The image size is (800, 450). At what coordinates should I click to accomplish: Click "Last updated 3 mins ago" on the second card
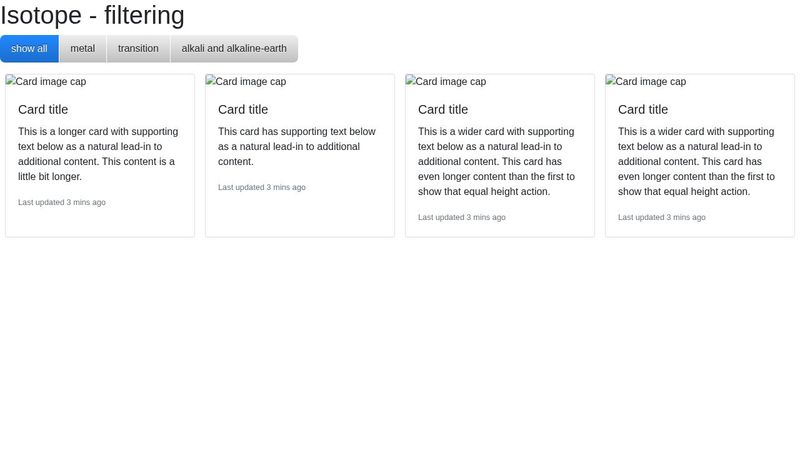pos(262,187)
